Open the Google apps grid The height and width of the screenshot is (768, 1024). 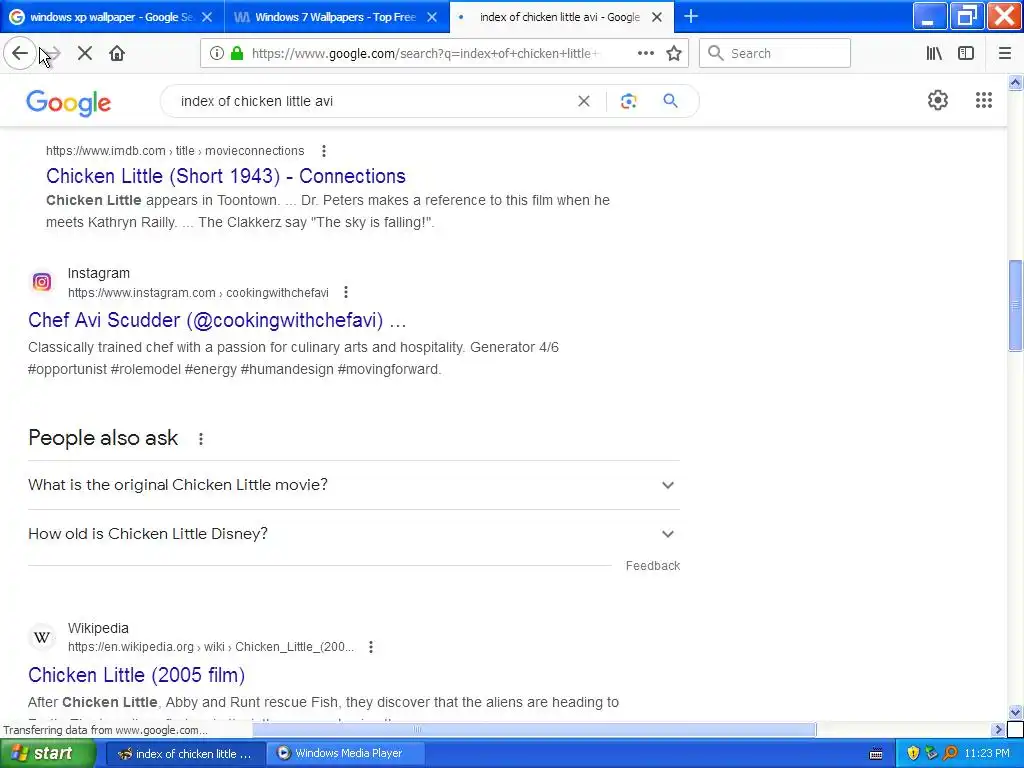[984, 100]
